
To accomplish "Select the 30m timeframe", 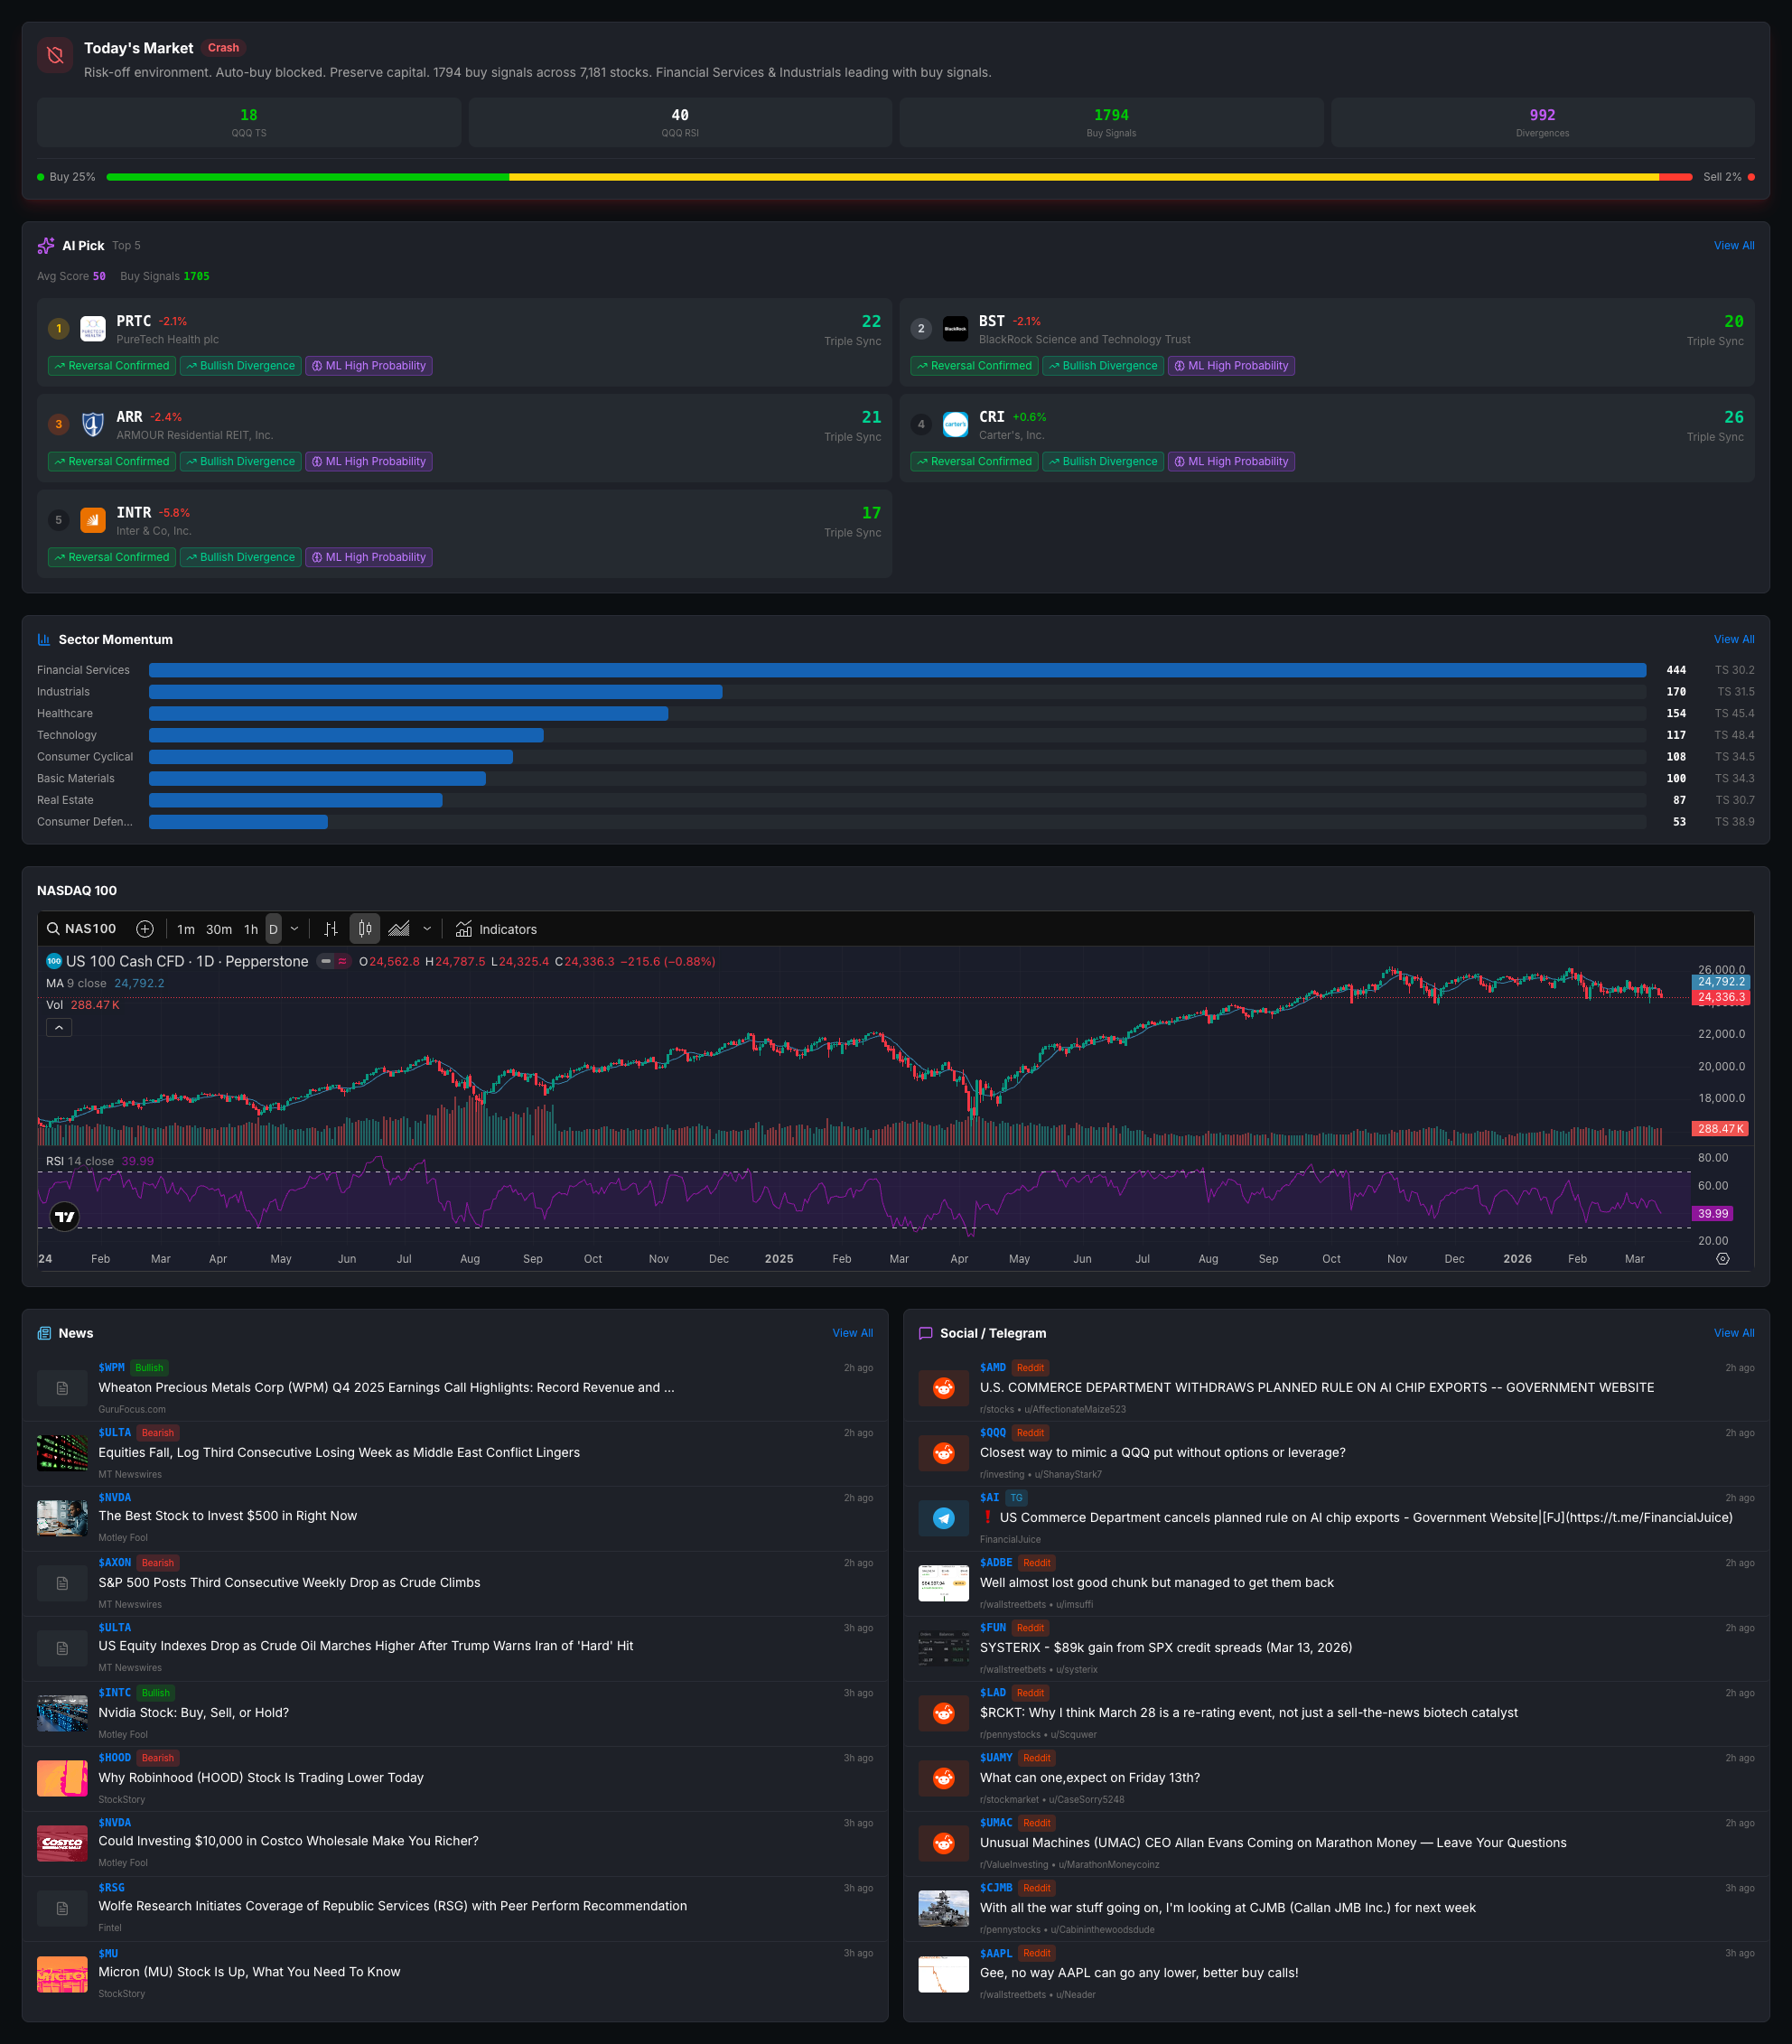I will (x=217, y=928).
